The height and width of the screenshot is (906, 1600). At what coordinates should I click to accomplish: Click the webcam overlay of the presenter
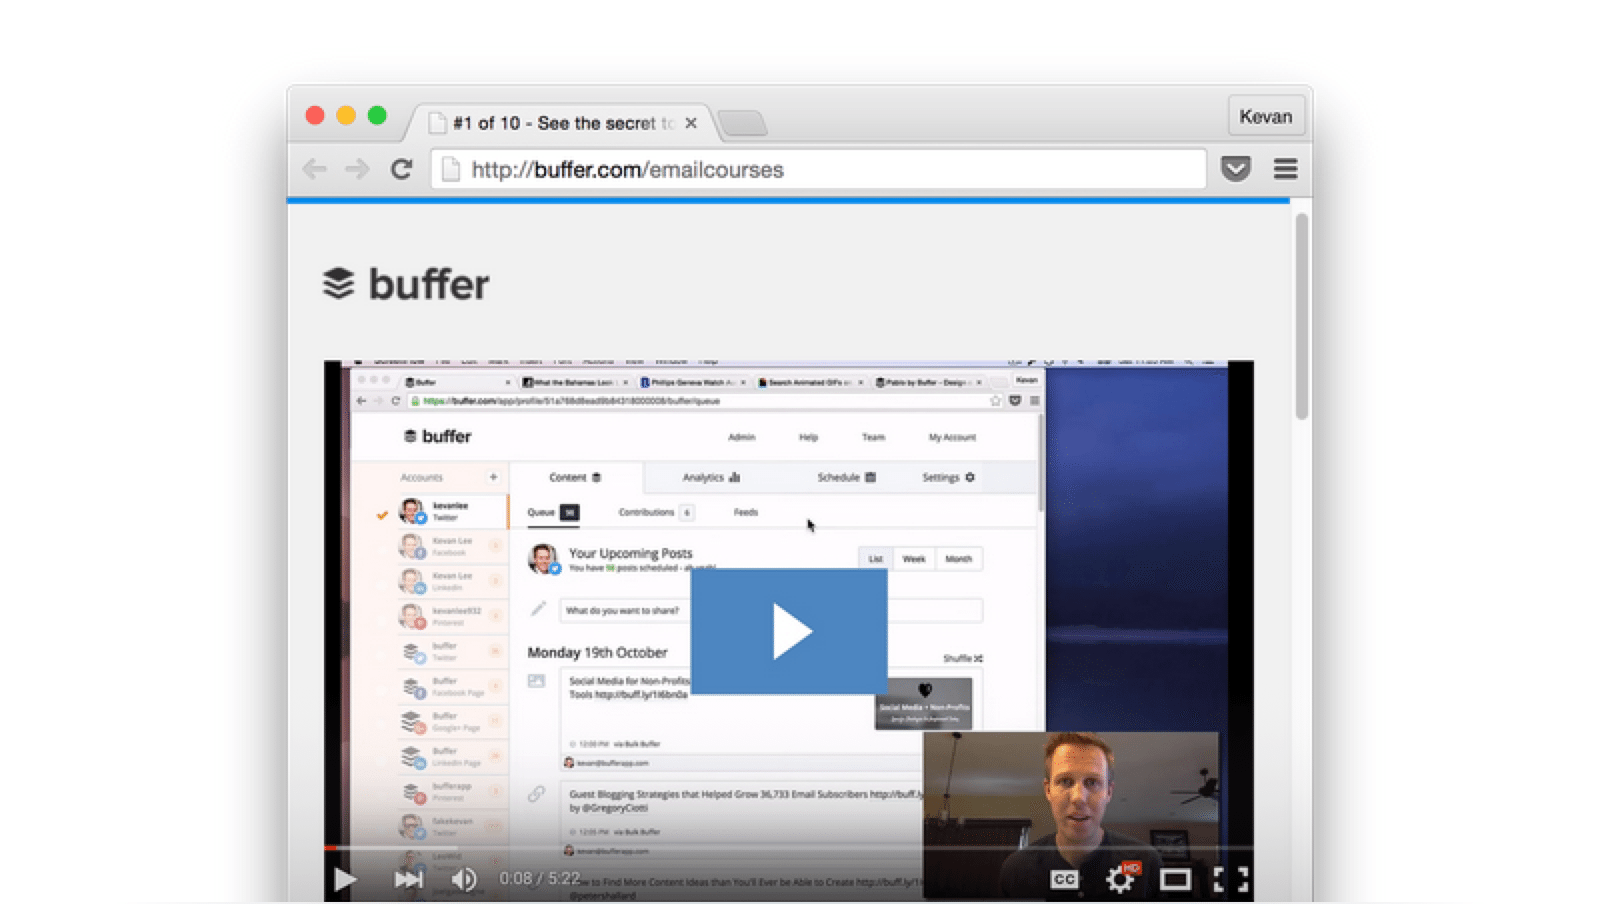pos(1071,815)
